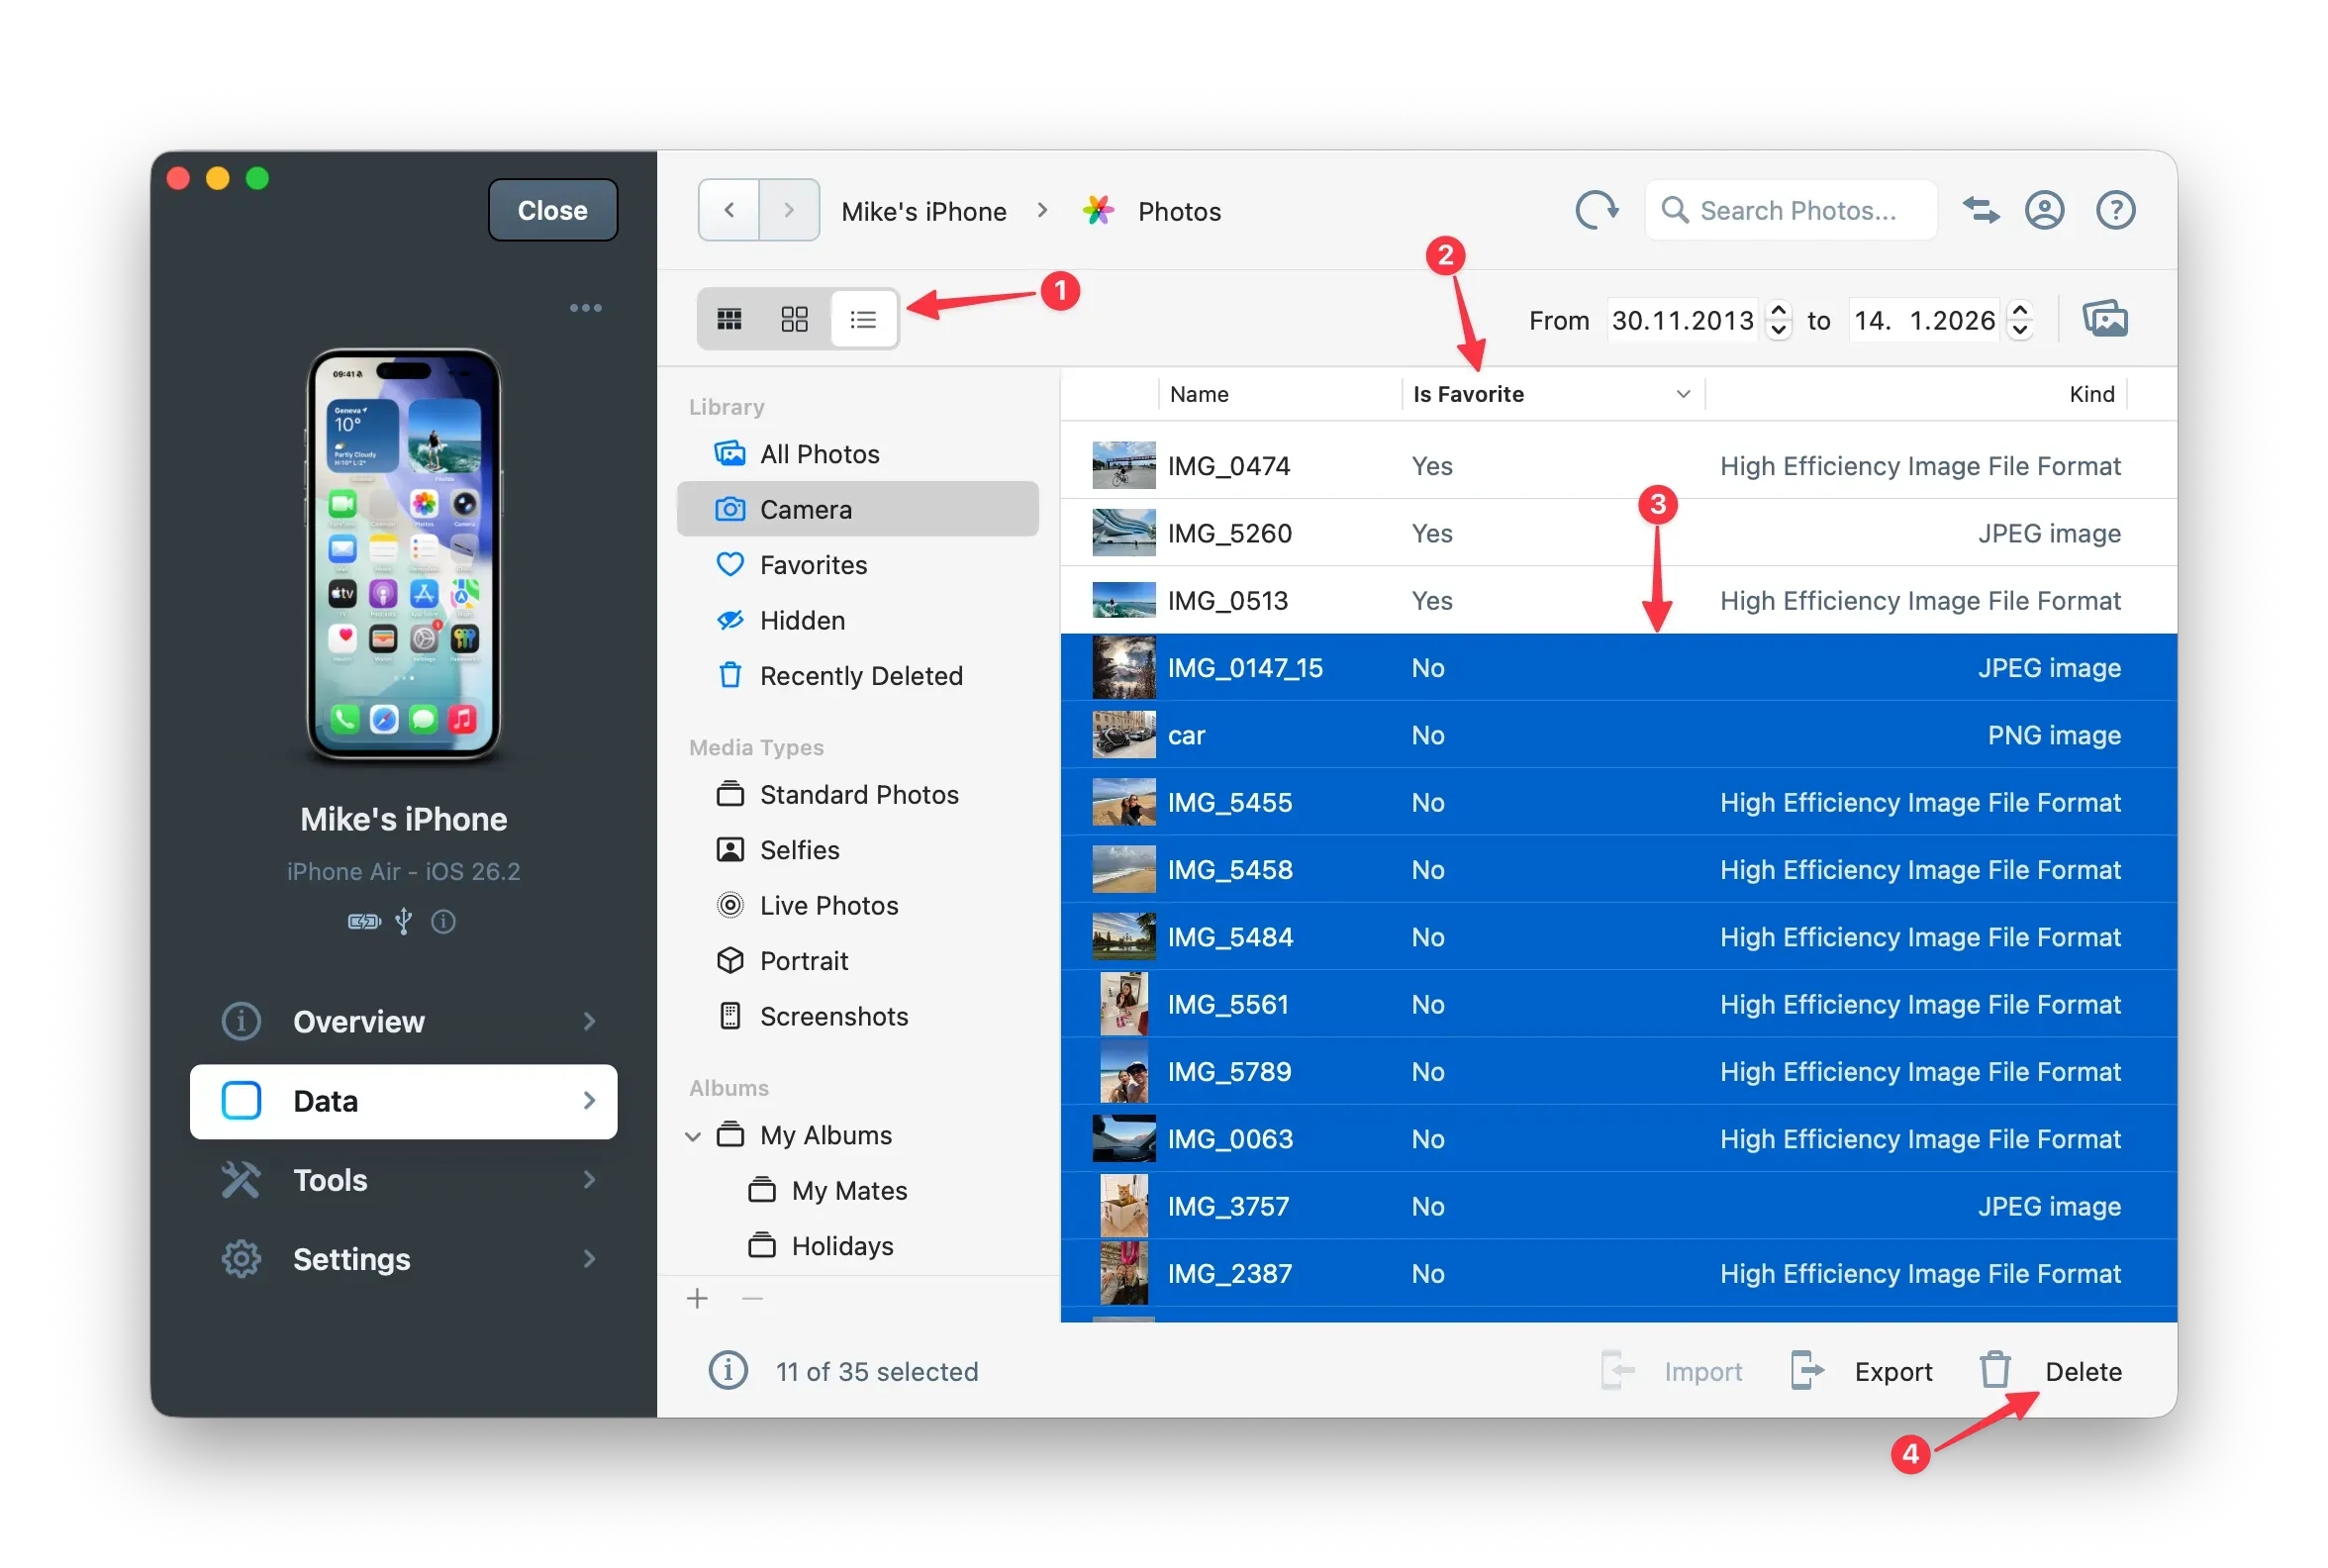This screenshot has height=1568, width=2328.
Task: Increment the 'to' date stepper
Action: coord(2021,311)
